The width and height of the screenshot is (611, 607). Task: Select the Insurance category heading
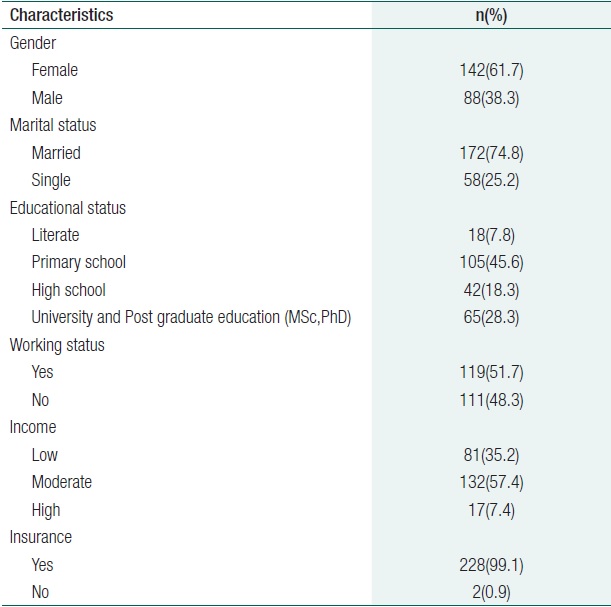pos(41,537)
